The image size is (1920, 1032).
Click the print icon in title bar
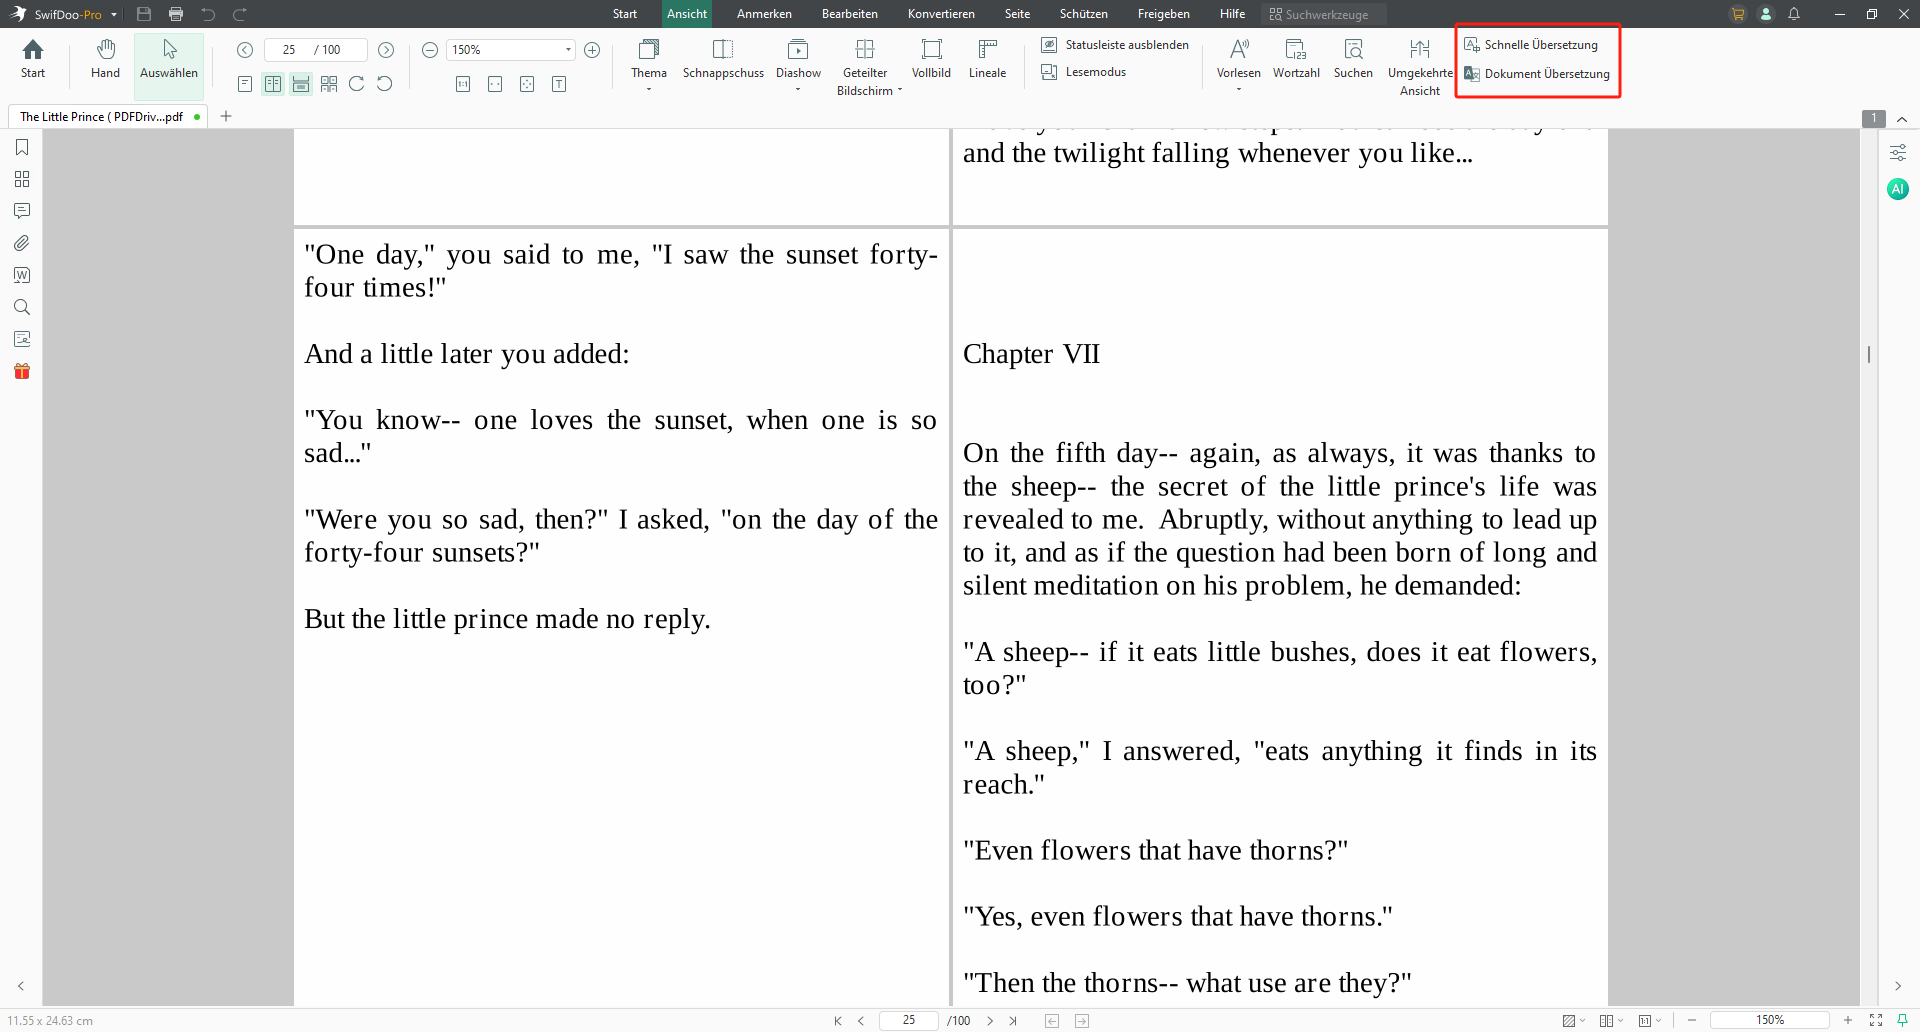click(x=176, y=14)
